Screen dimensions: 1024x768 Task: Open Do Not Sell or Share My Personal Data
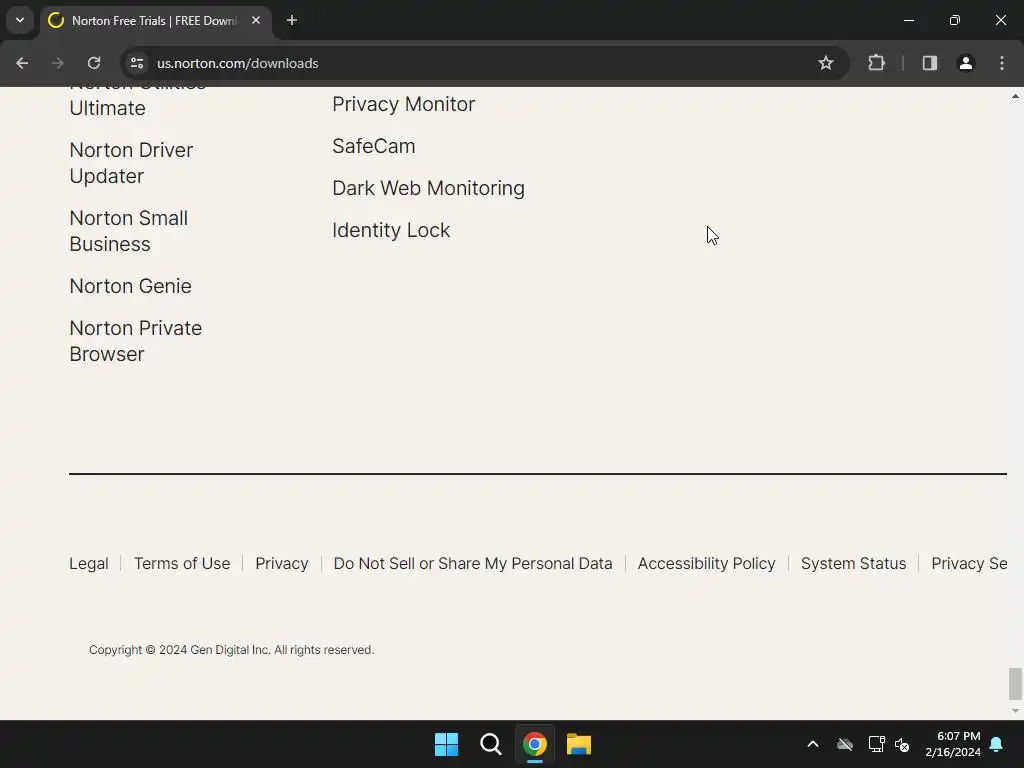[473, 564]
